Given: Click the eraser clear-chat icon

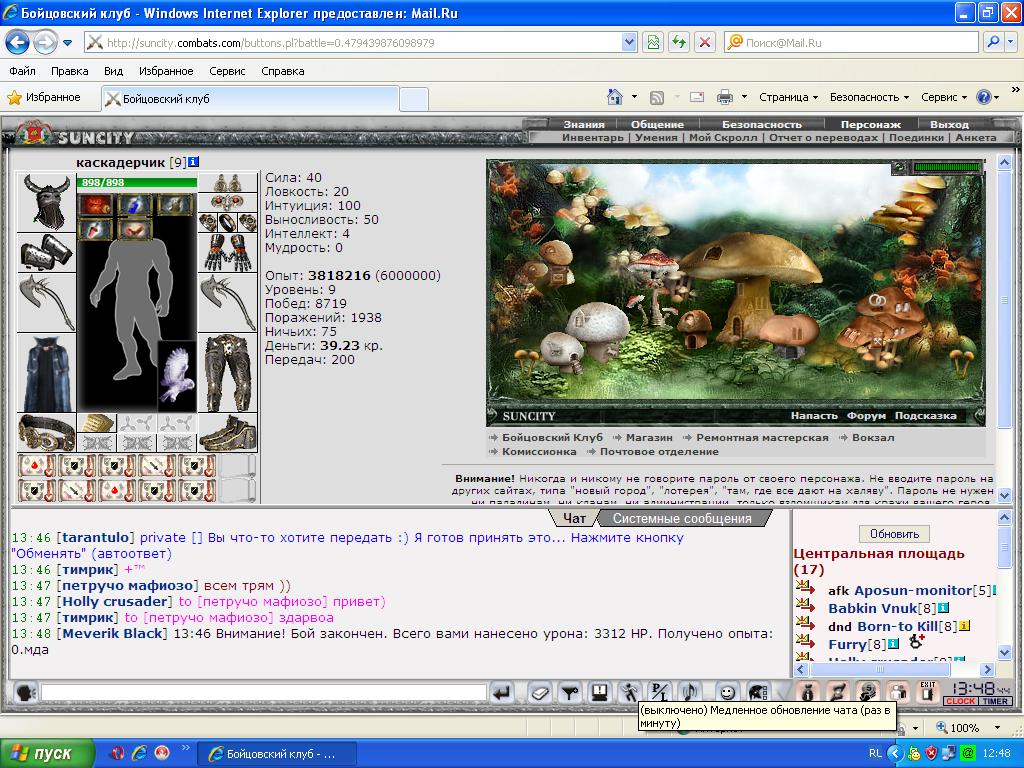Looking at the screenshot, I should tap(539, 692).
